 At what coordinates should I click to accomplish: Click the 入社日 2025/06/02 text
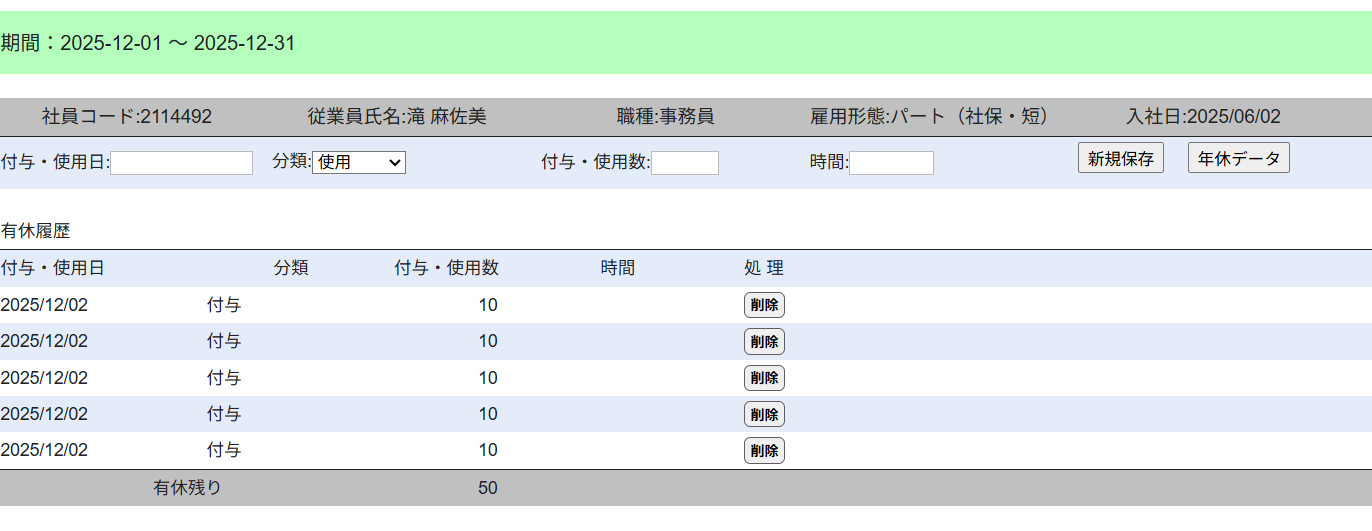[x=1203, y=117]
